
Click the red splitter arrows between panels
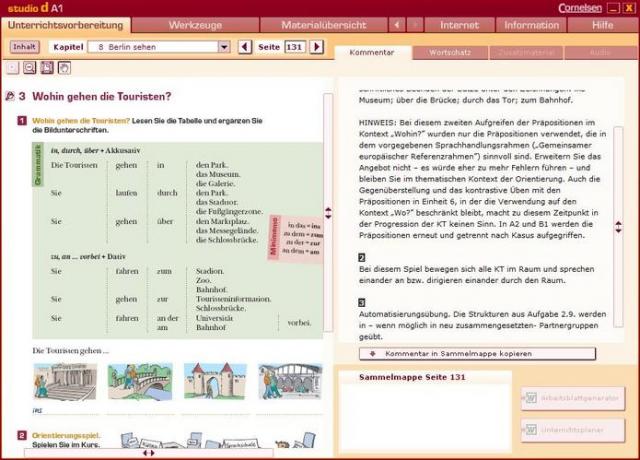click(x=328, y=212)
